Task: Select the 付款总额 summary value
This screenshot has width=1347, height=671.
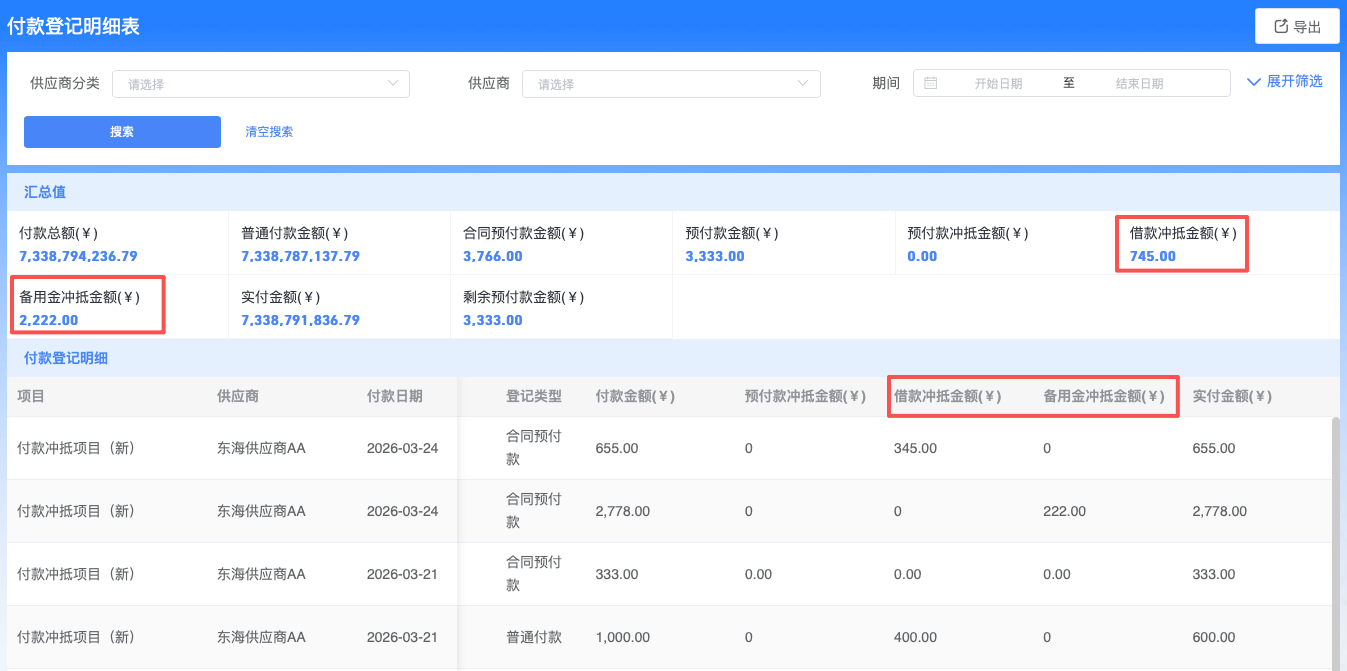Action: 78,256
